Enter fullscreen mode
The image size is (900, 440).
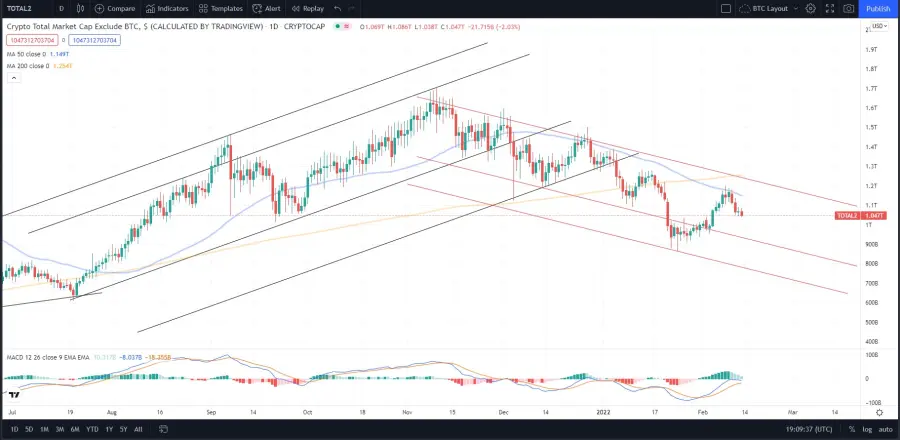click(829, 9)
